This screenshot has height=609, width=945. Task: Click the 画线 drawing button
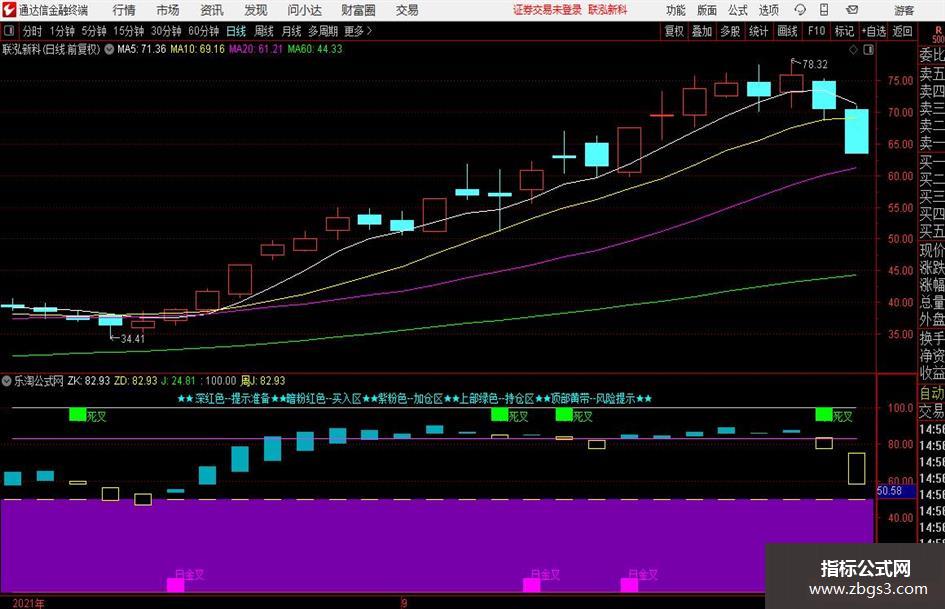pyautogui.click(x=787, y=31)
